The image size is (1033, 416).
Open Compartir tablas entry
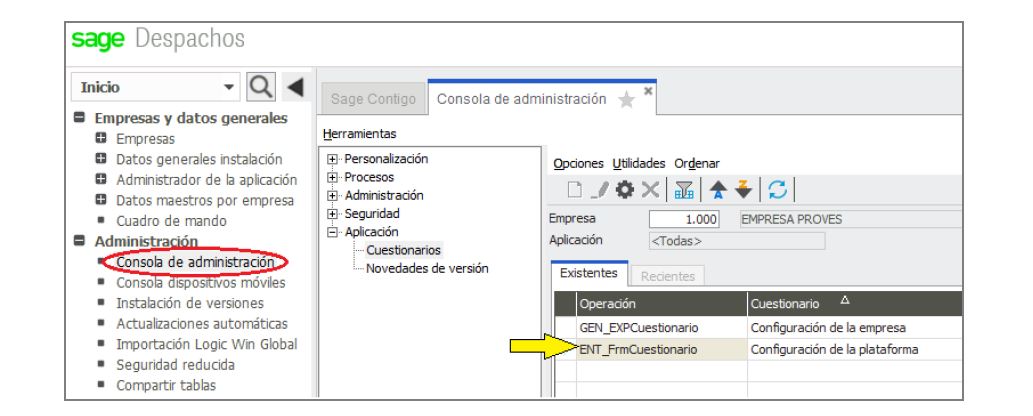166,385
